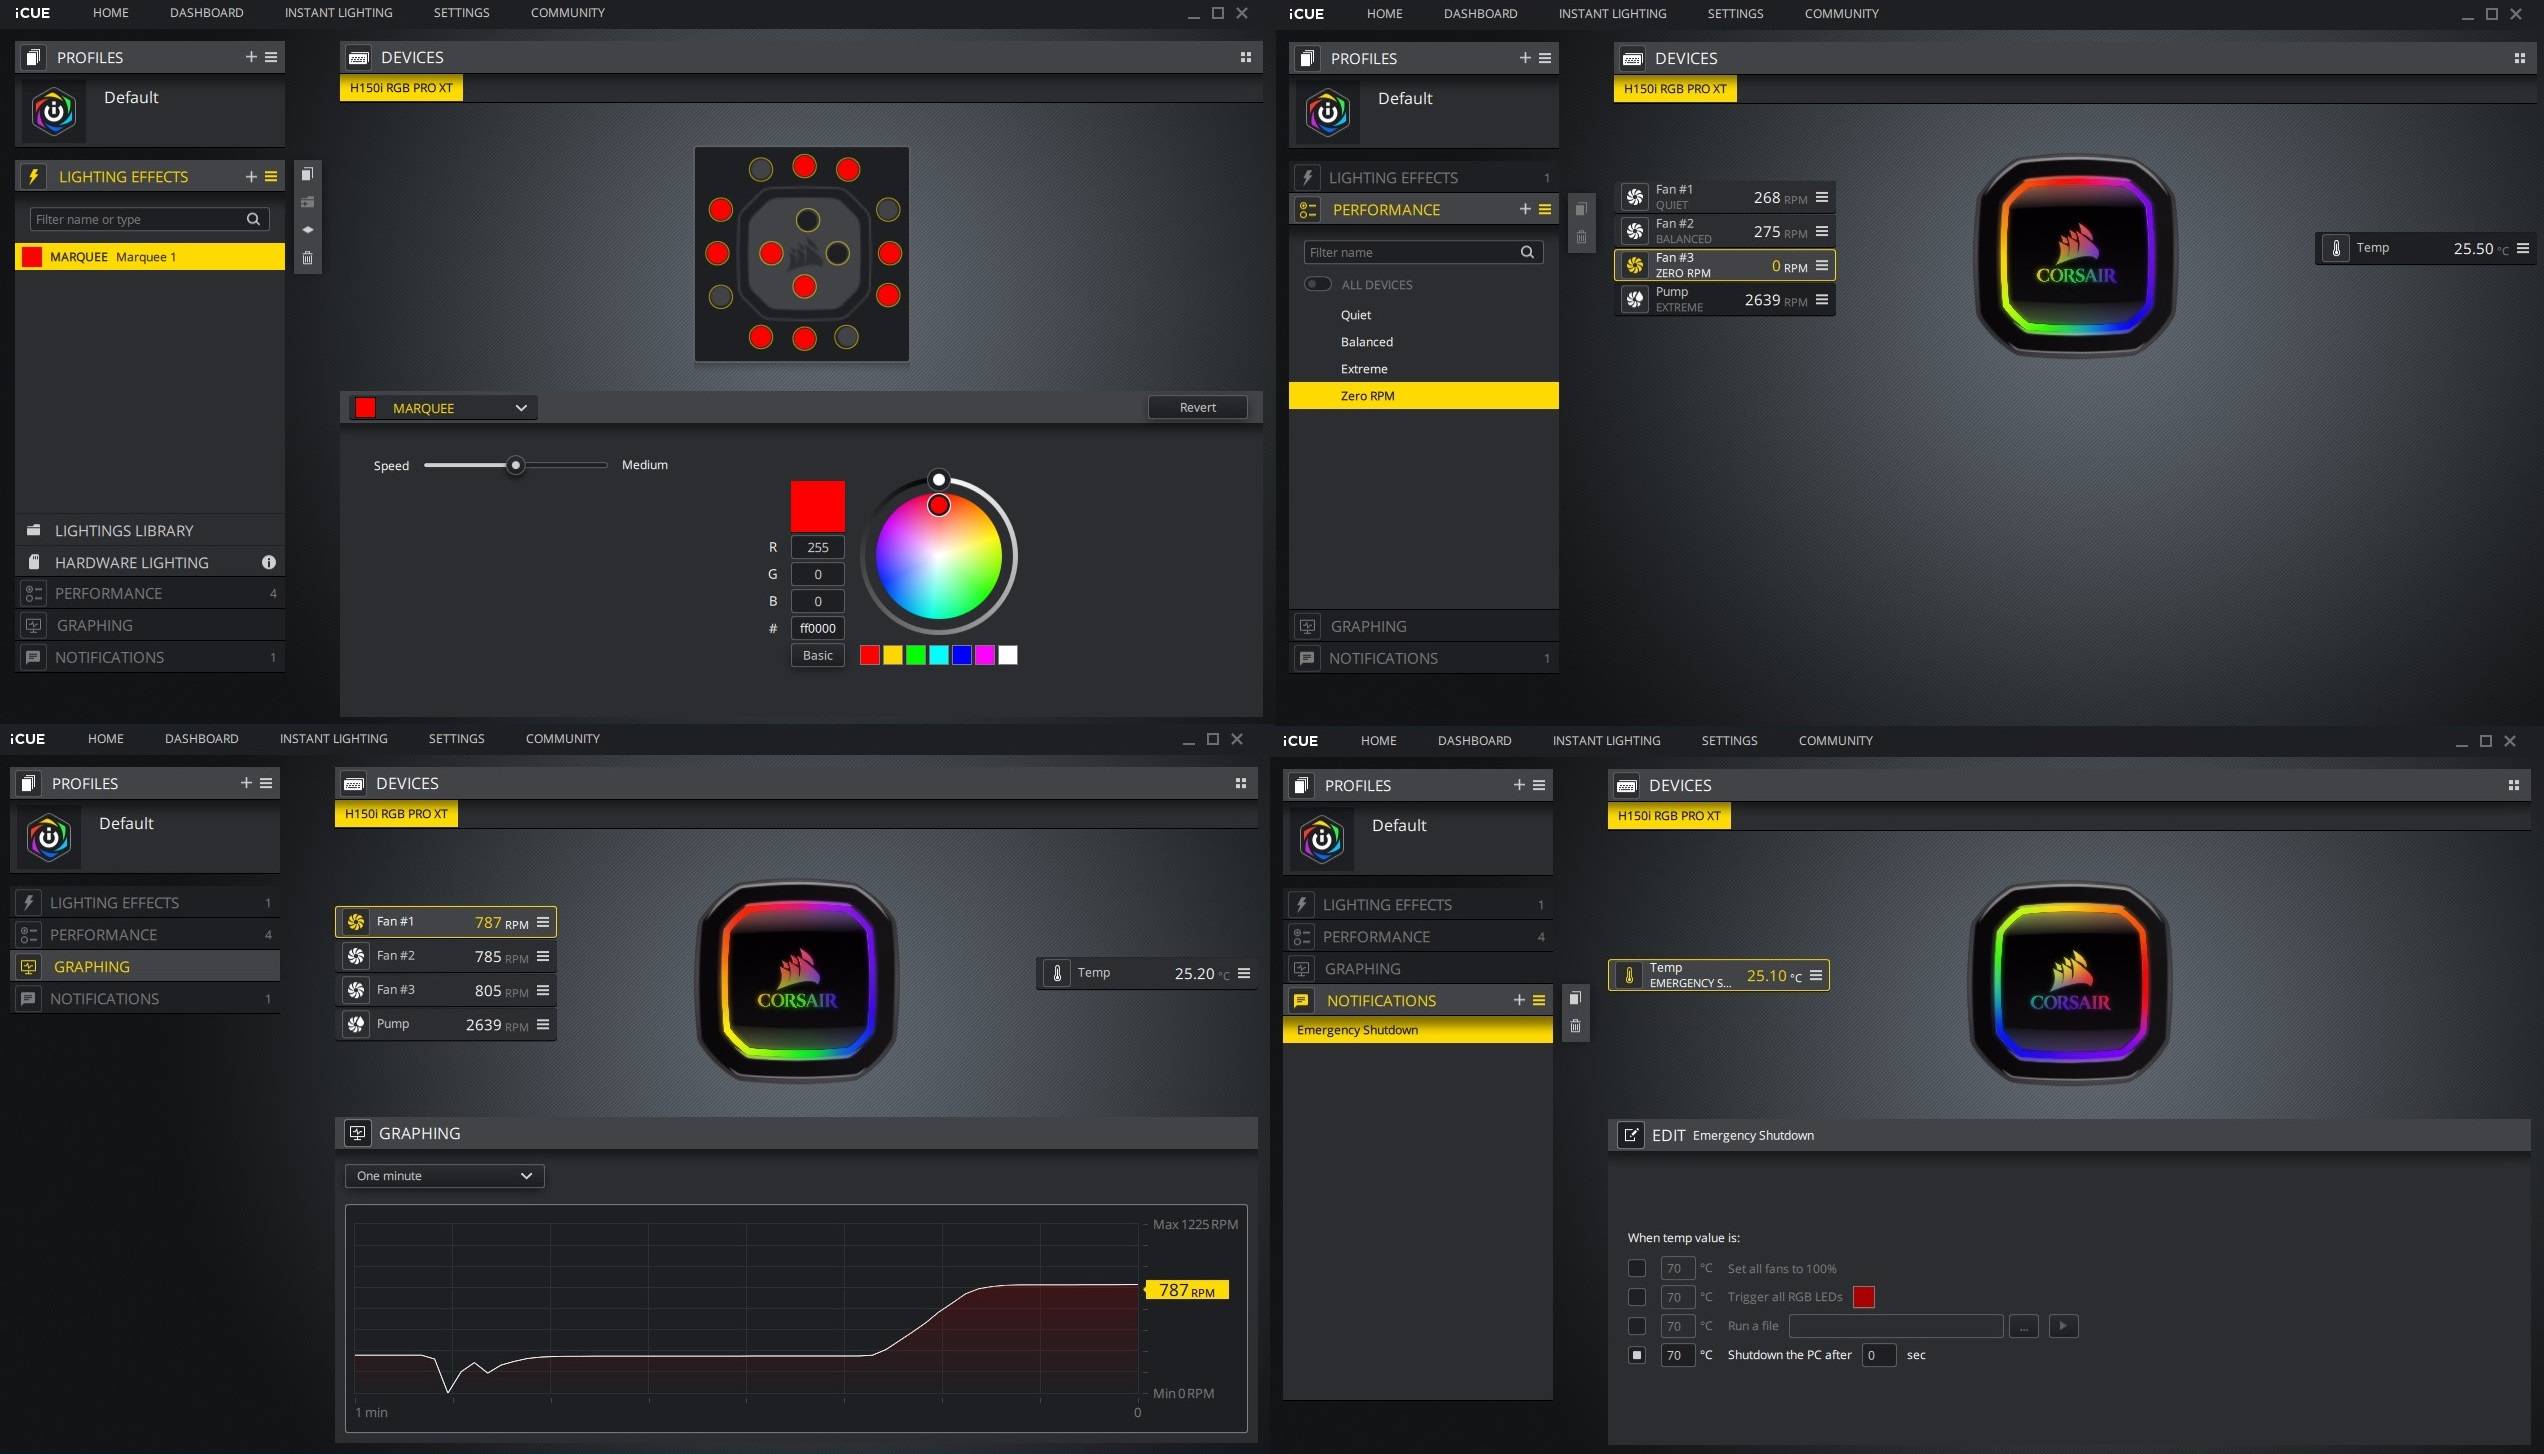Select the Balanced performance preset
Screen dimensions: 2544x1454
tap(1423, 342)
